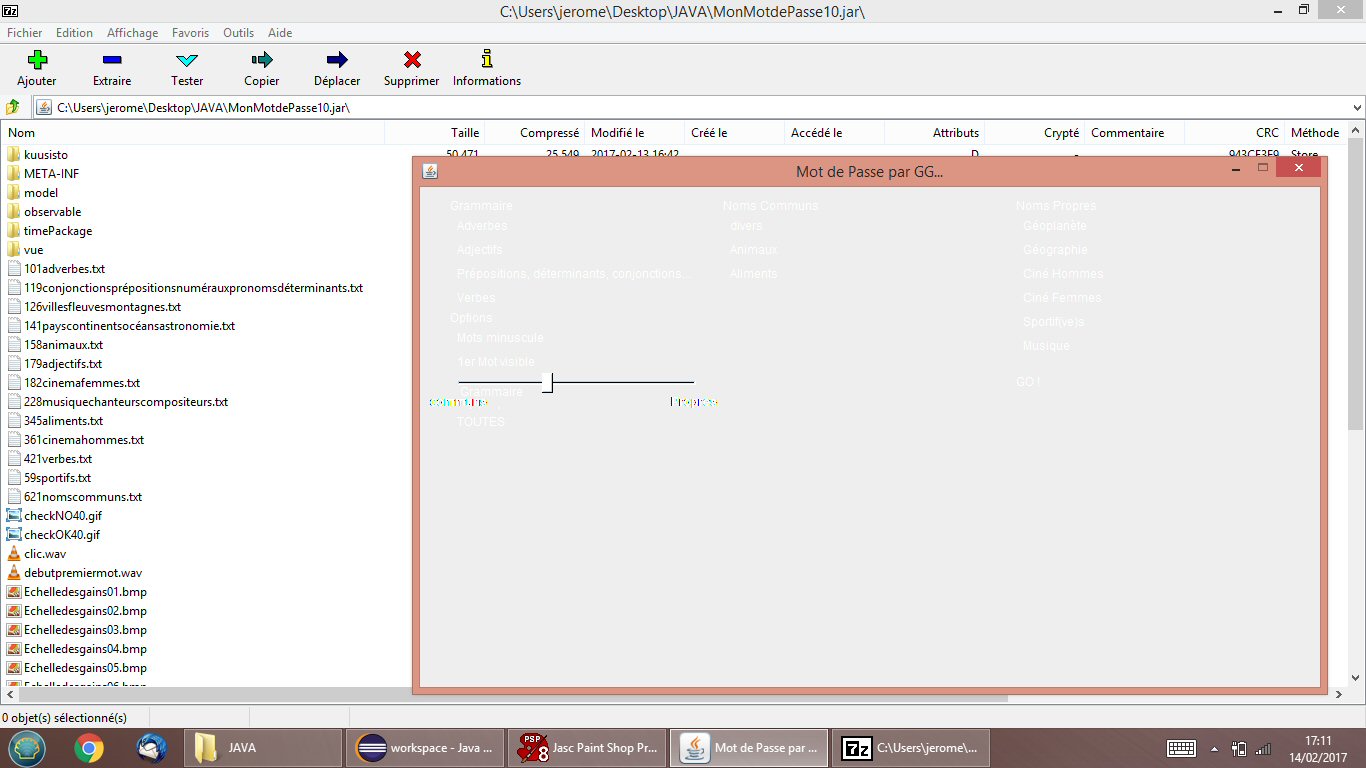Show hidden system tray icons
The image size is (1366, 768).
[x=1215, y=748]
